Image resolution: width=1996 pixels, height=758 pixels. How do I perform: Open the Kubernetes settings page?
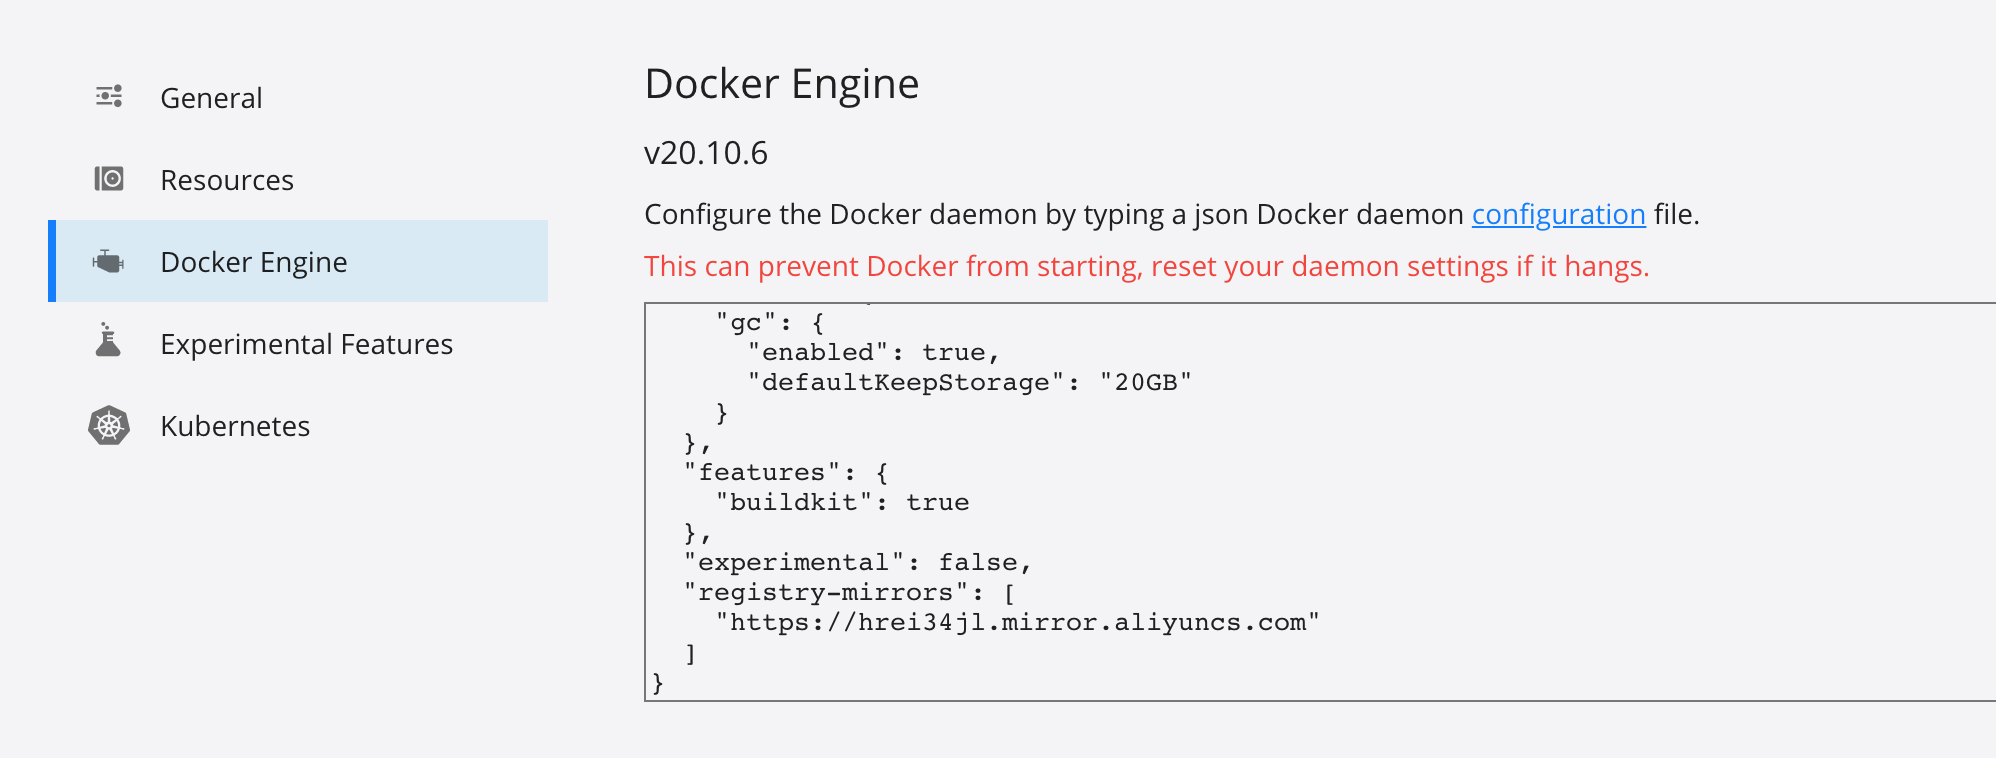coord(235,426)
